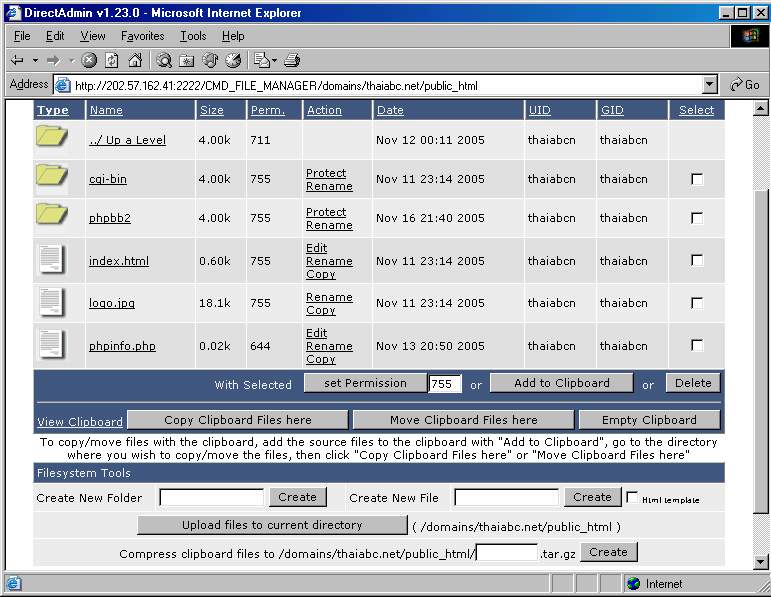
Task: Expand the Address bar dropdown arrow
Action: 710,85
